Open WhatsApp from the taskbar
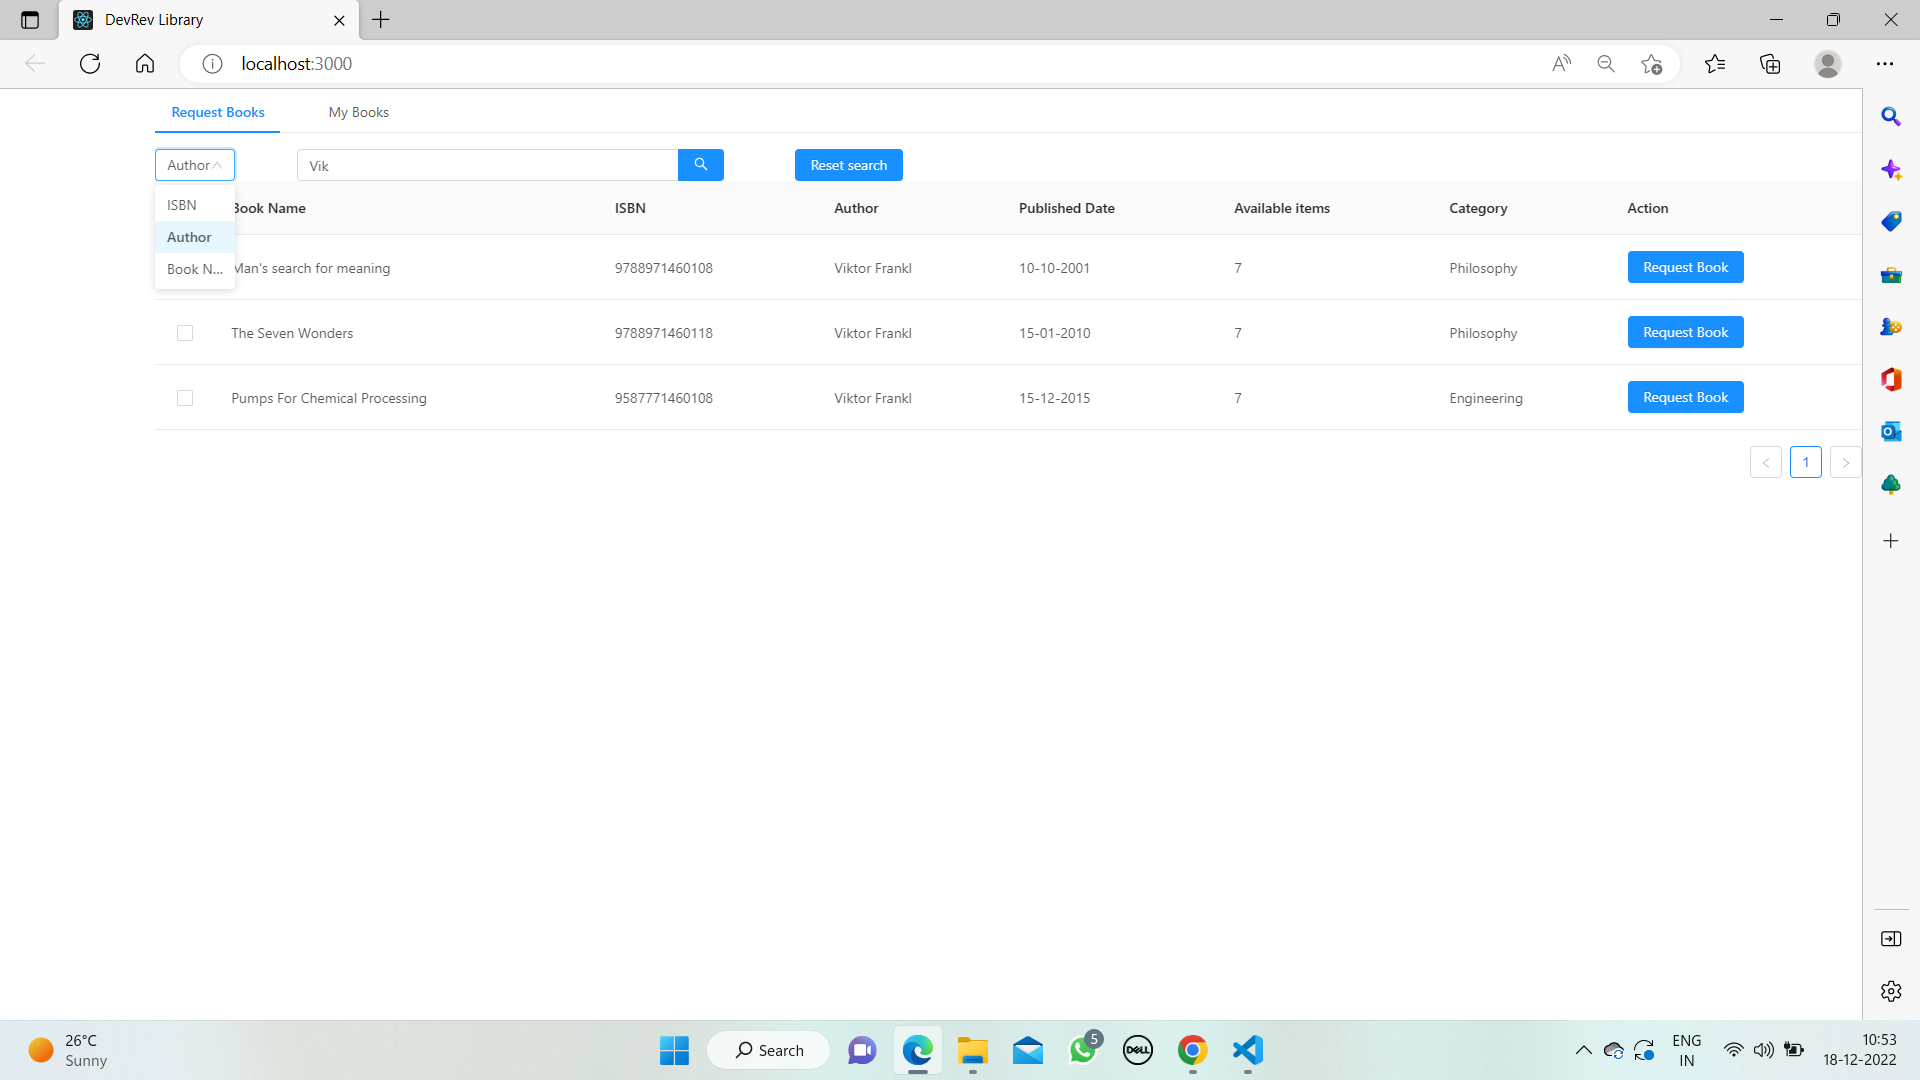The height and width of the screenshot is (1080, 1920). pyautogui.click(x=1084, y=1050)
